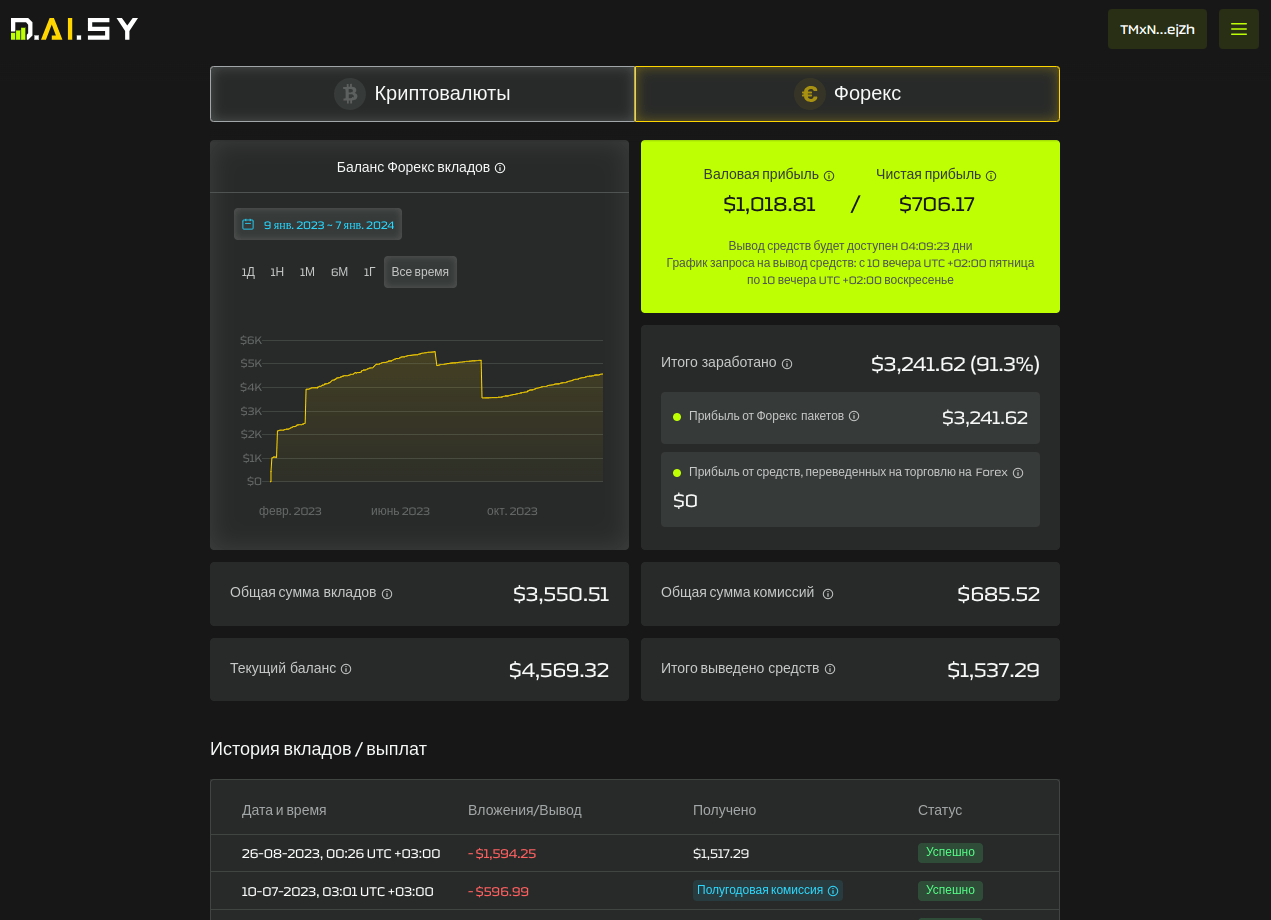The image size is (1271, 920).
Task: Open the hamburger menu
Action: click(1238, 29)
